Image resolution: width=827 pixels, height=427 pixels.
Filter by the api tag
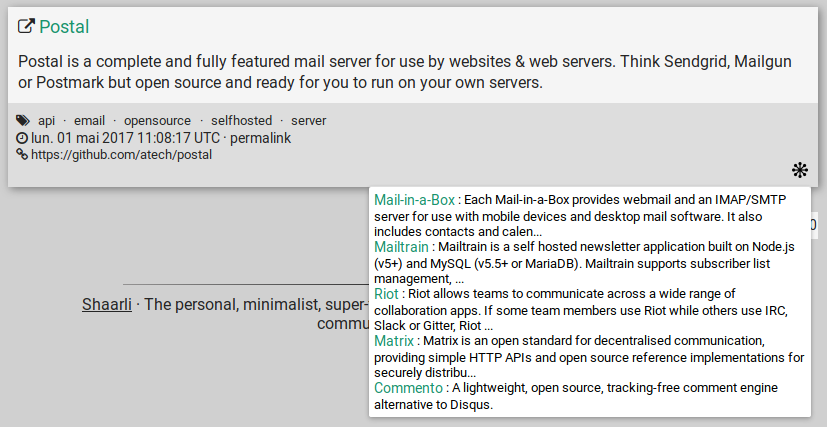tap(46, 121)
